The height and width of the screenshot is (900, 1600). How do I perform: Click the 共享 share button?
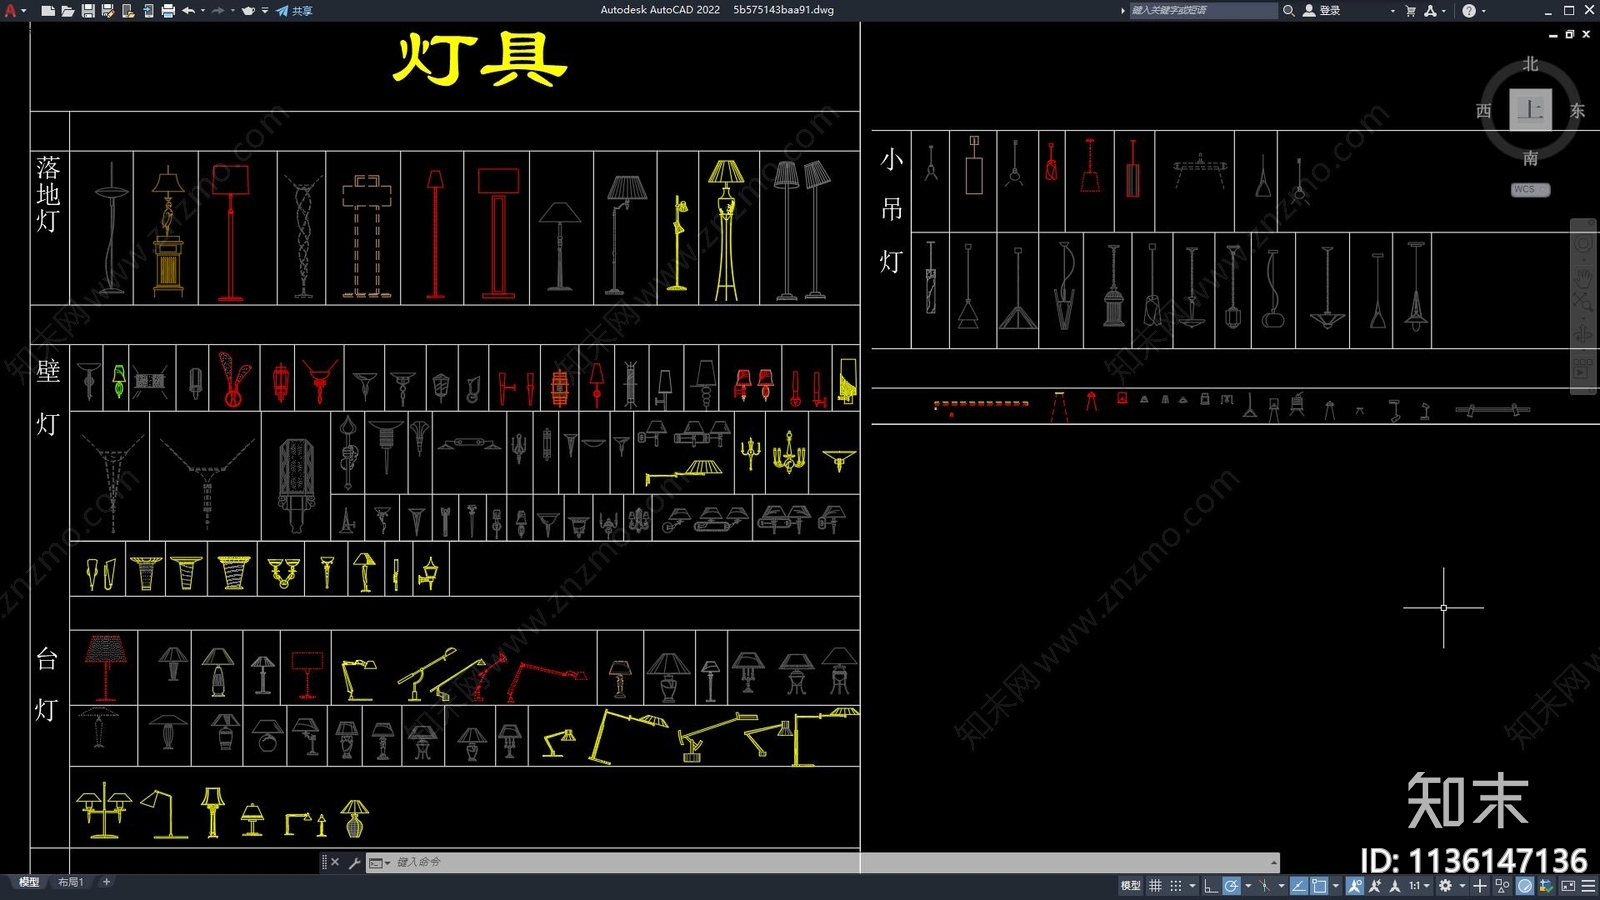(x=290, y=10)
